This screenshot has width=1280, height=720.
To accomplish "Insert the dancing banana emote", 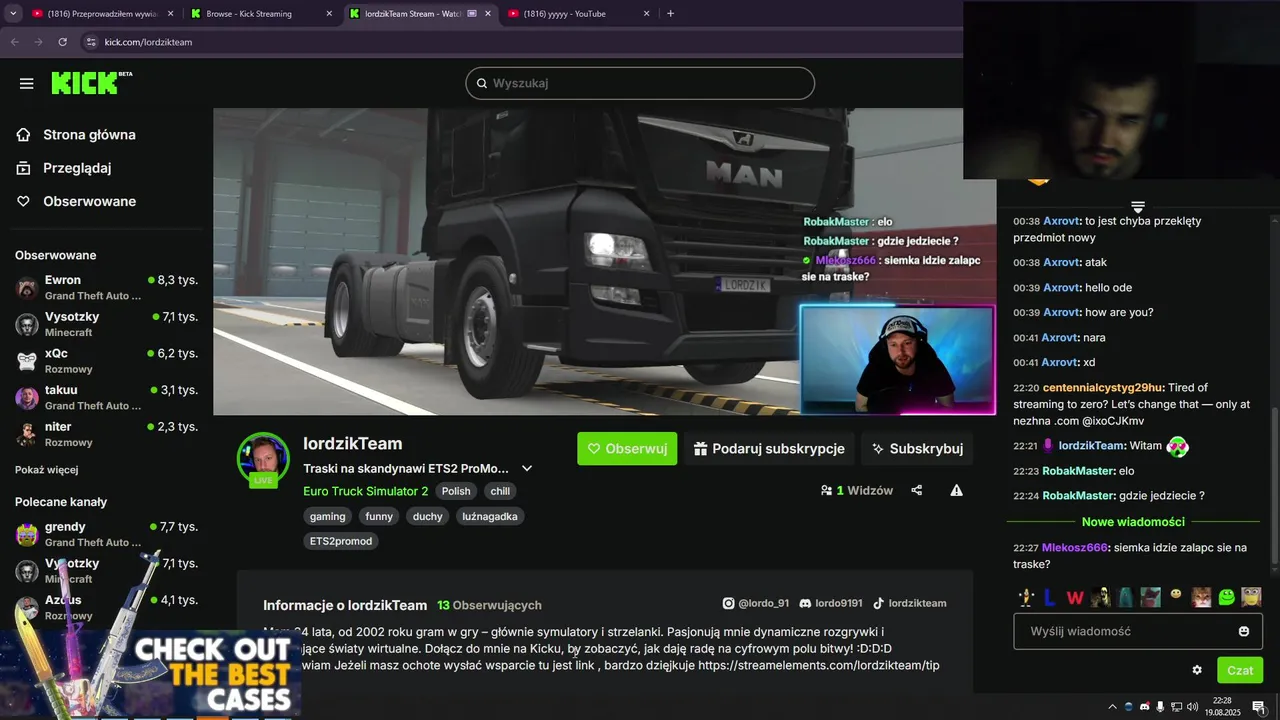I will click(x=1025, y=597).
